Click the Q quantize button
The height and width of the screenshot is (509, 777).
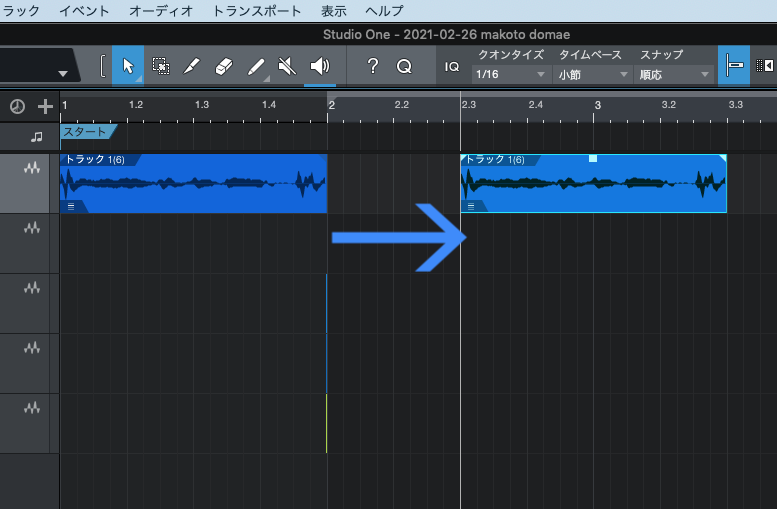(x=404, y=66)
